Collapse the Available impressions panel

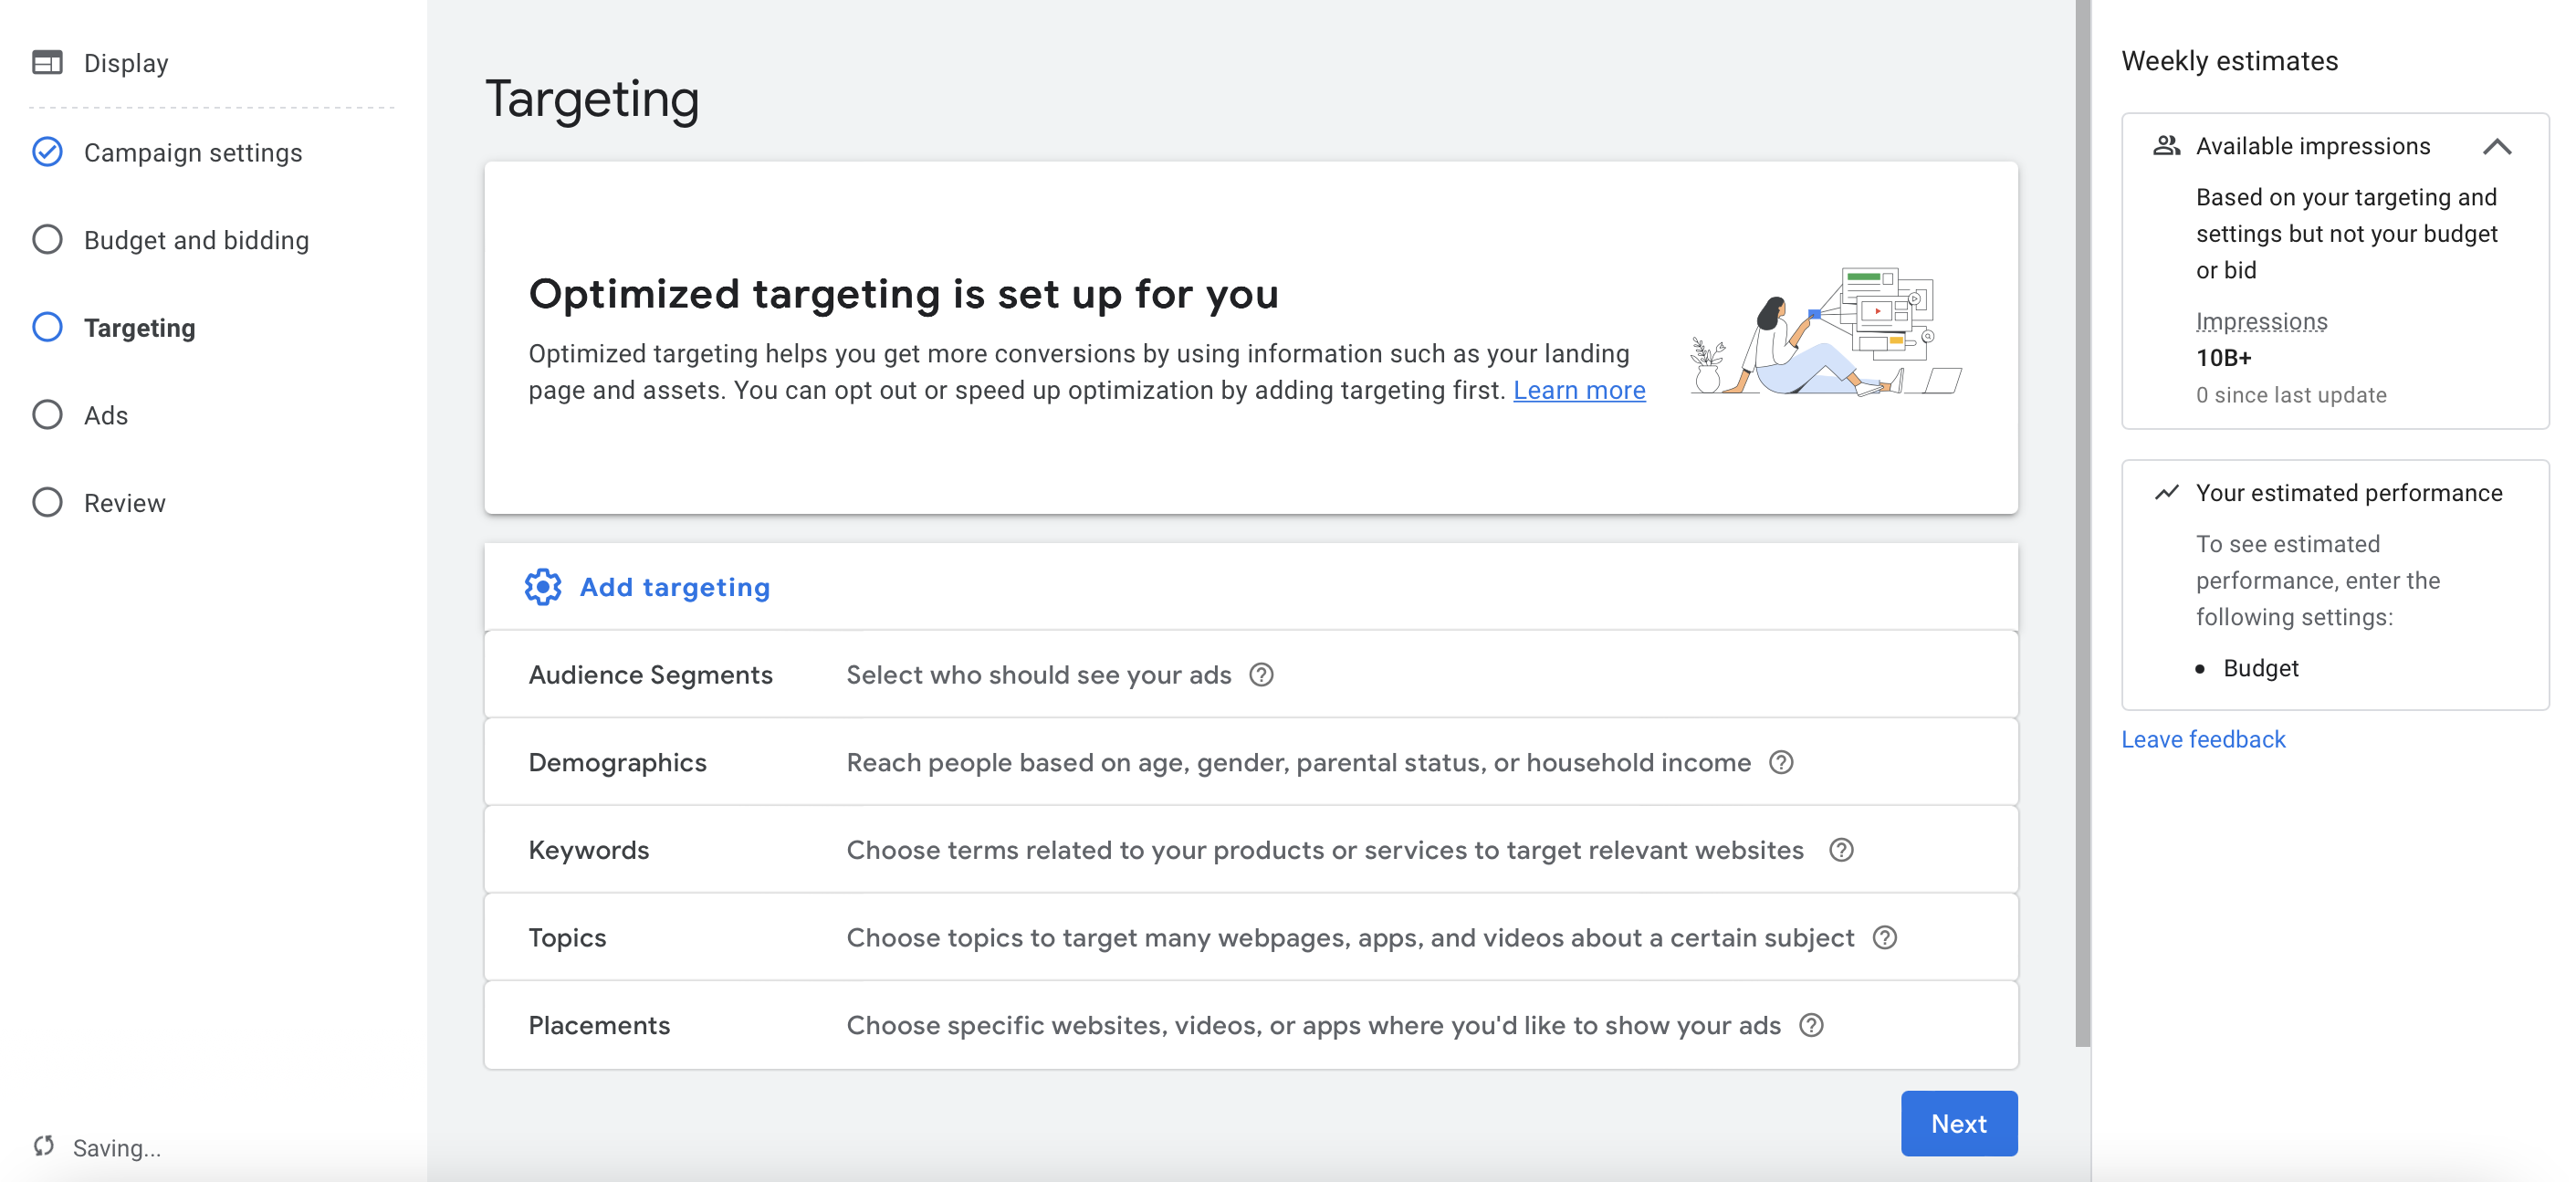2497,147
